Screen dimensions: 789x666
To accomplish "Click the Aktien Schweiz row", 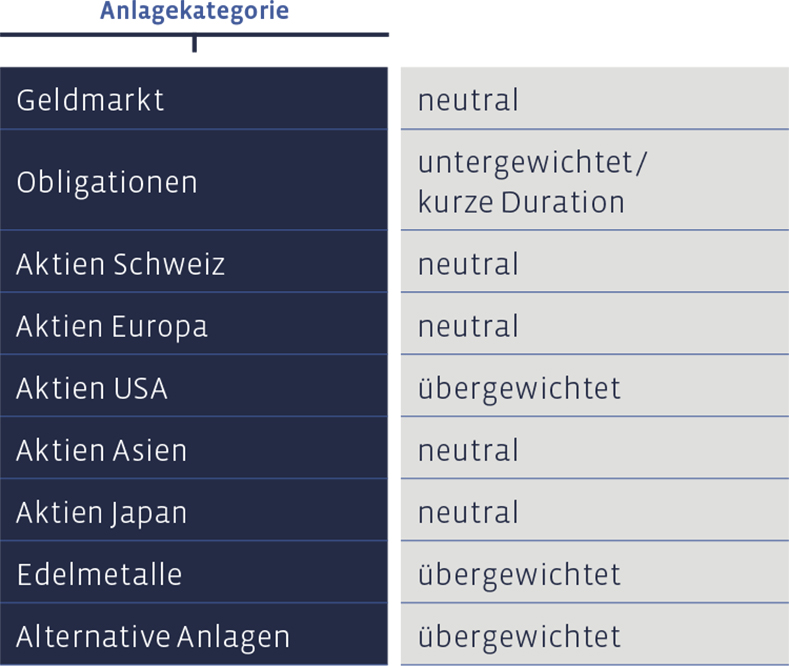I will point(194,262).
